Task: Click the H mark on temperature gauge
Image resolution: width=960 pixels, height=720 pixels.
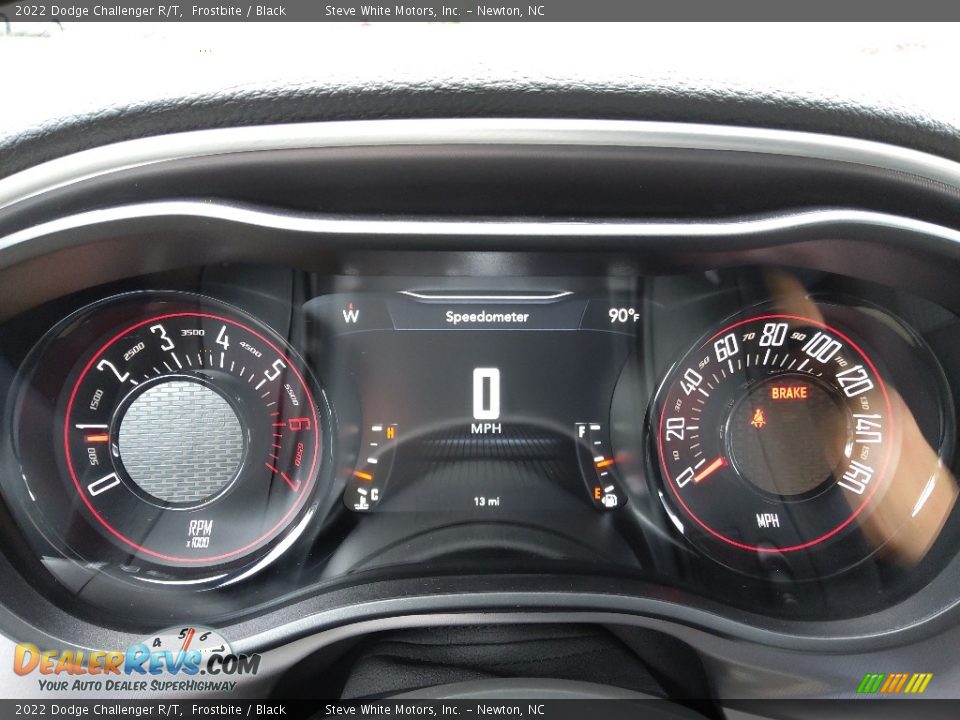Action: 390,433
